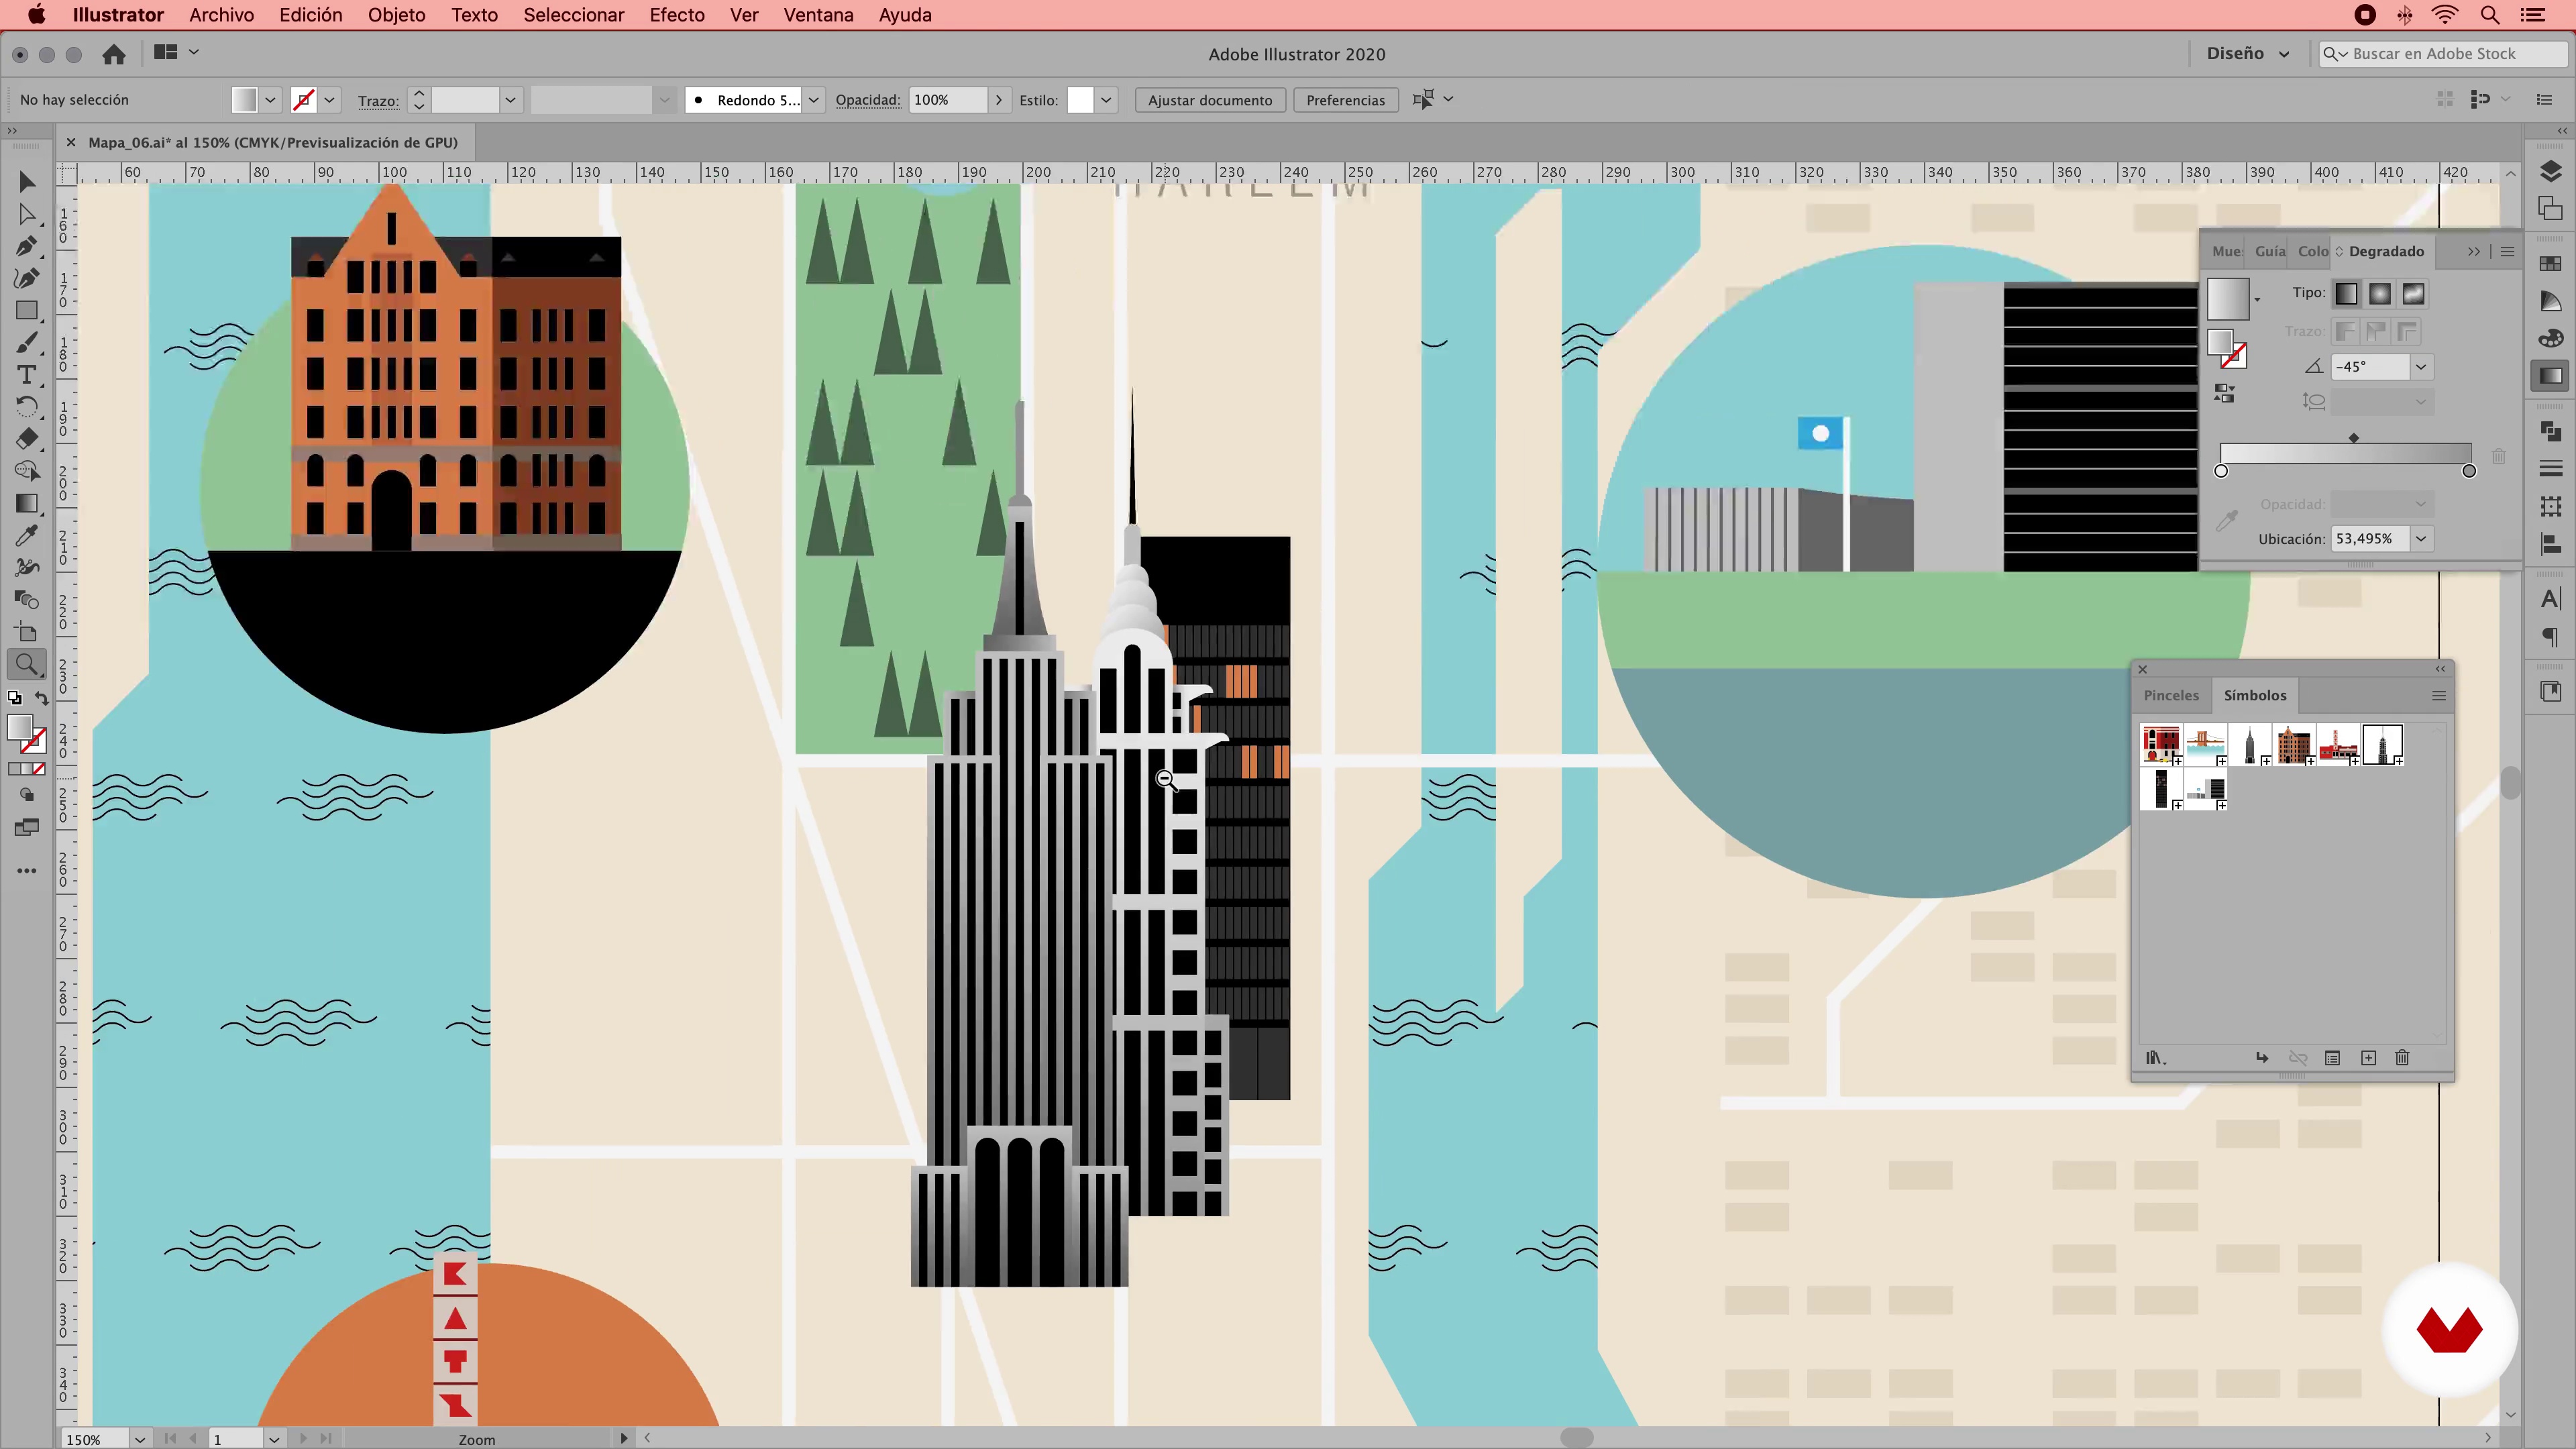Open the Símbolos panel hamburger menu
Viewport: 2576px width, 1449px height.
[2439, 696]
